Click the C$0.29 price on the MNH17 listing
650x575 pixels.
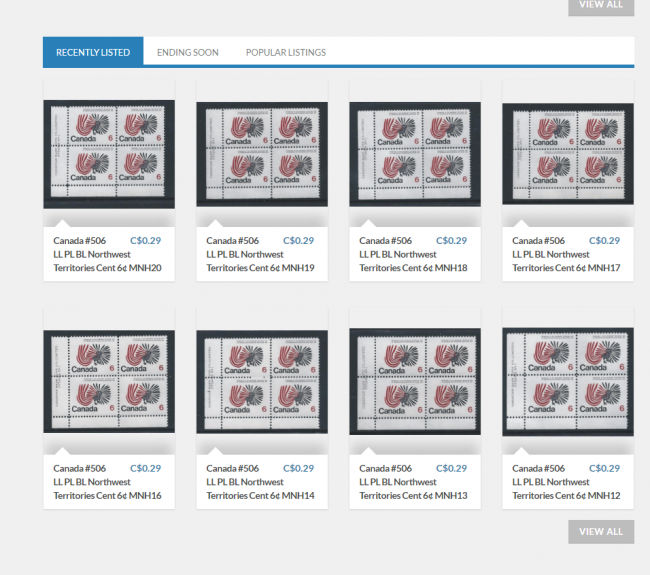tap(604, 240)
